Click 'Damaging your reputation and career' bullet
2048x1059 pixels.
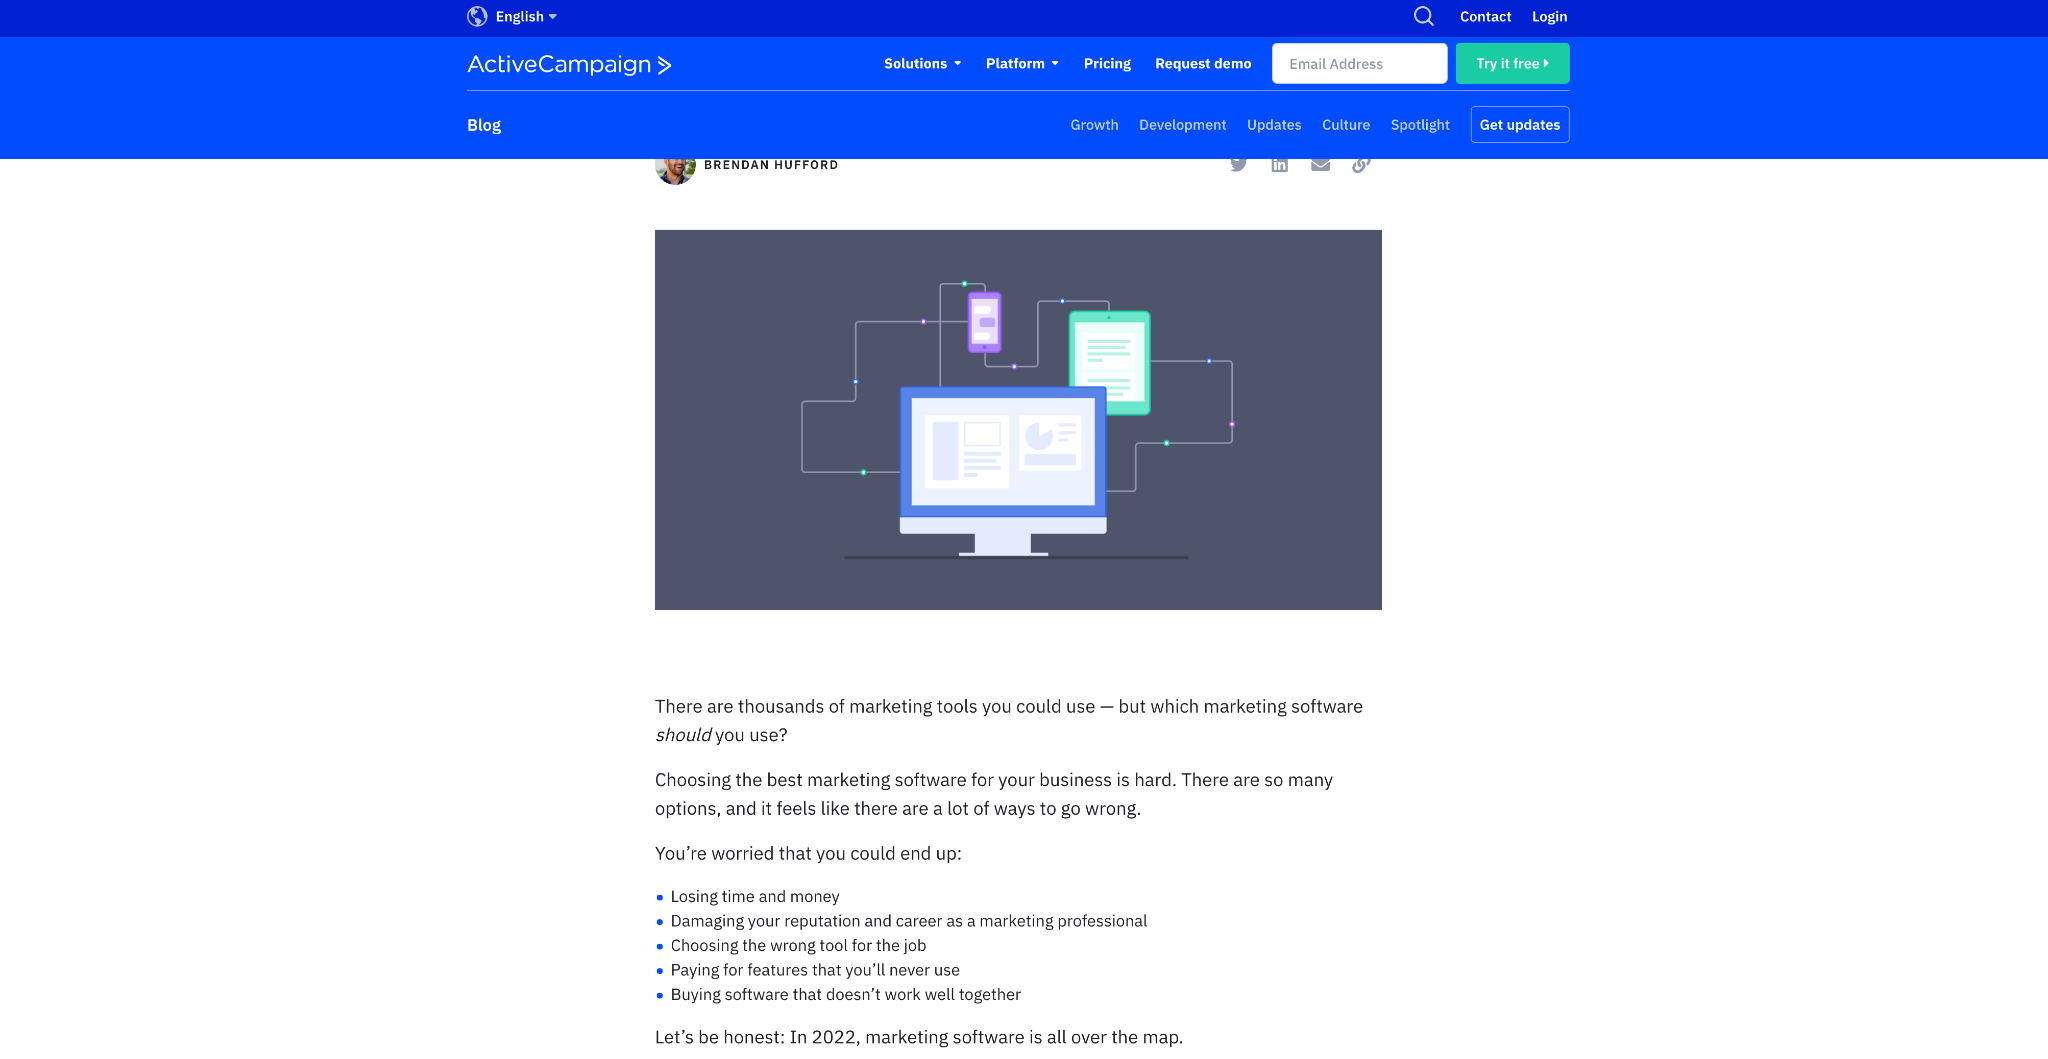click(x=909, y=921)
